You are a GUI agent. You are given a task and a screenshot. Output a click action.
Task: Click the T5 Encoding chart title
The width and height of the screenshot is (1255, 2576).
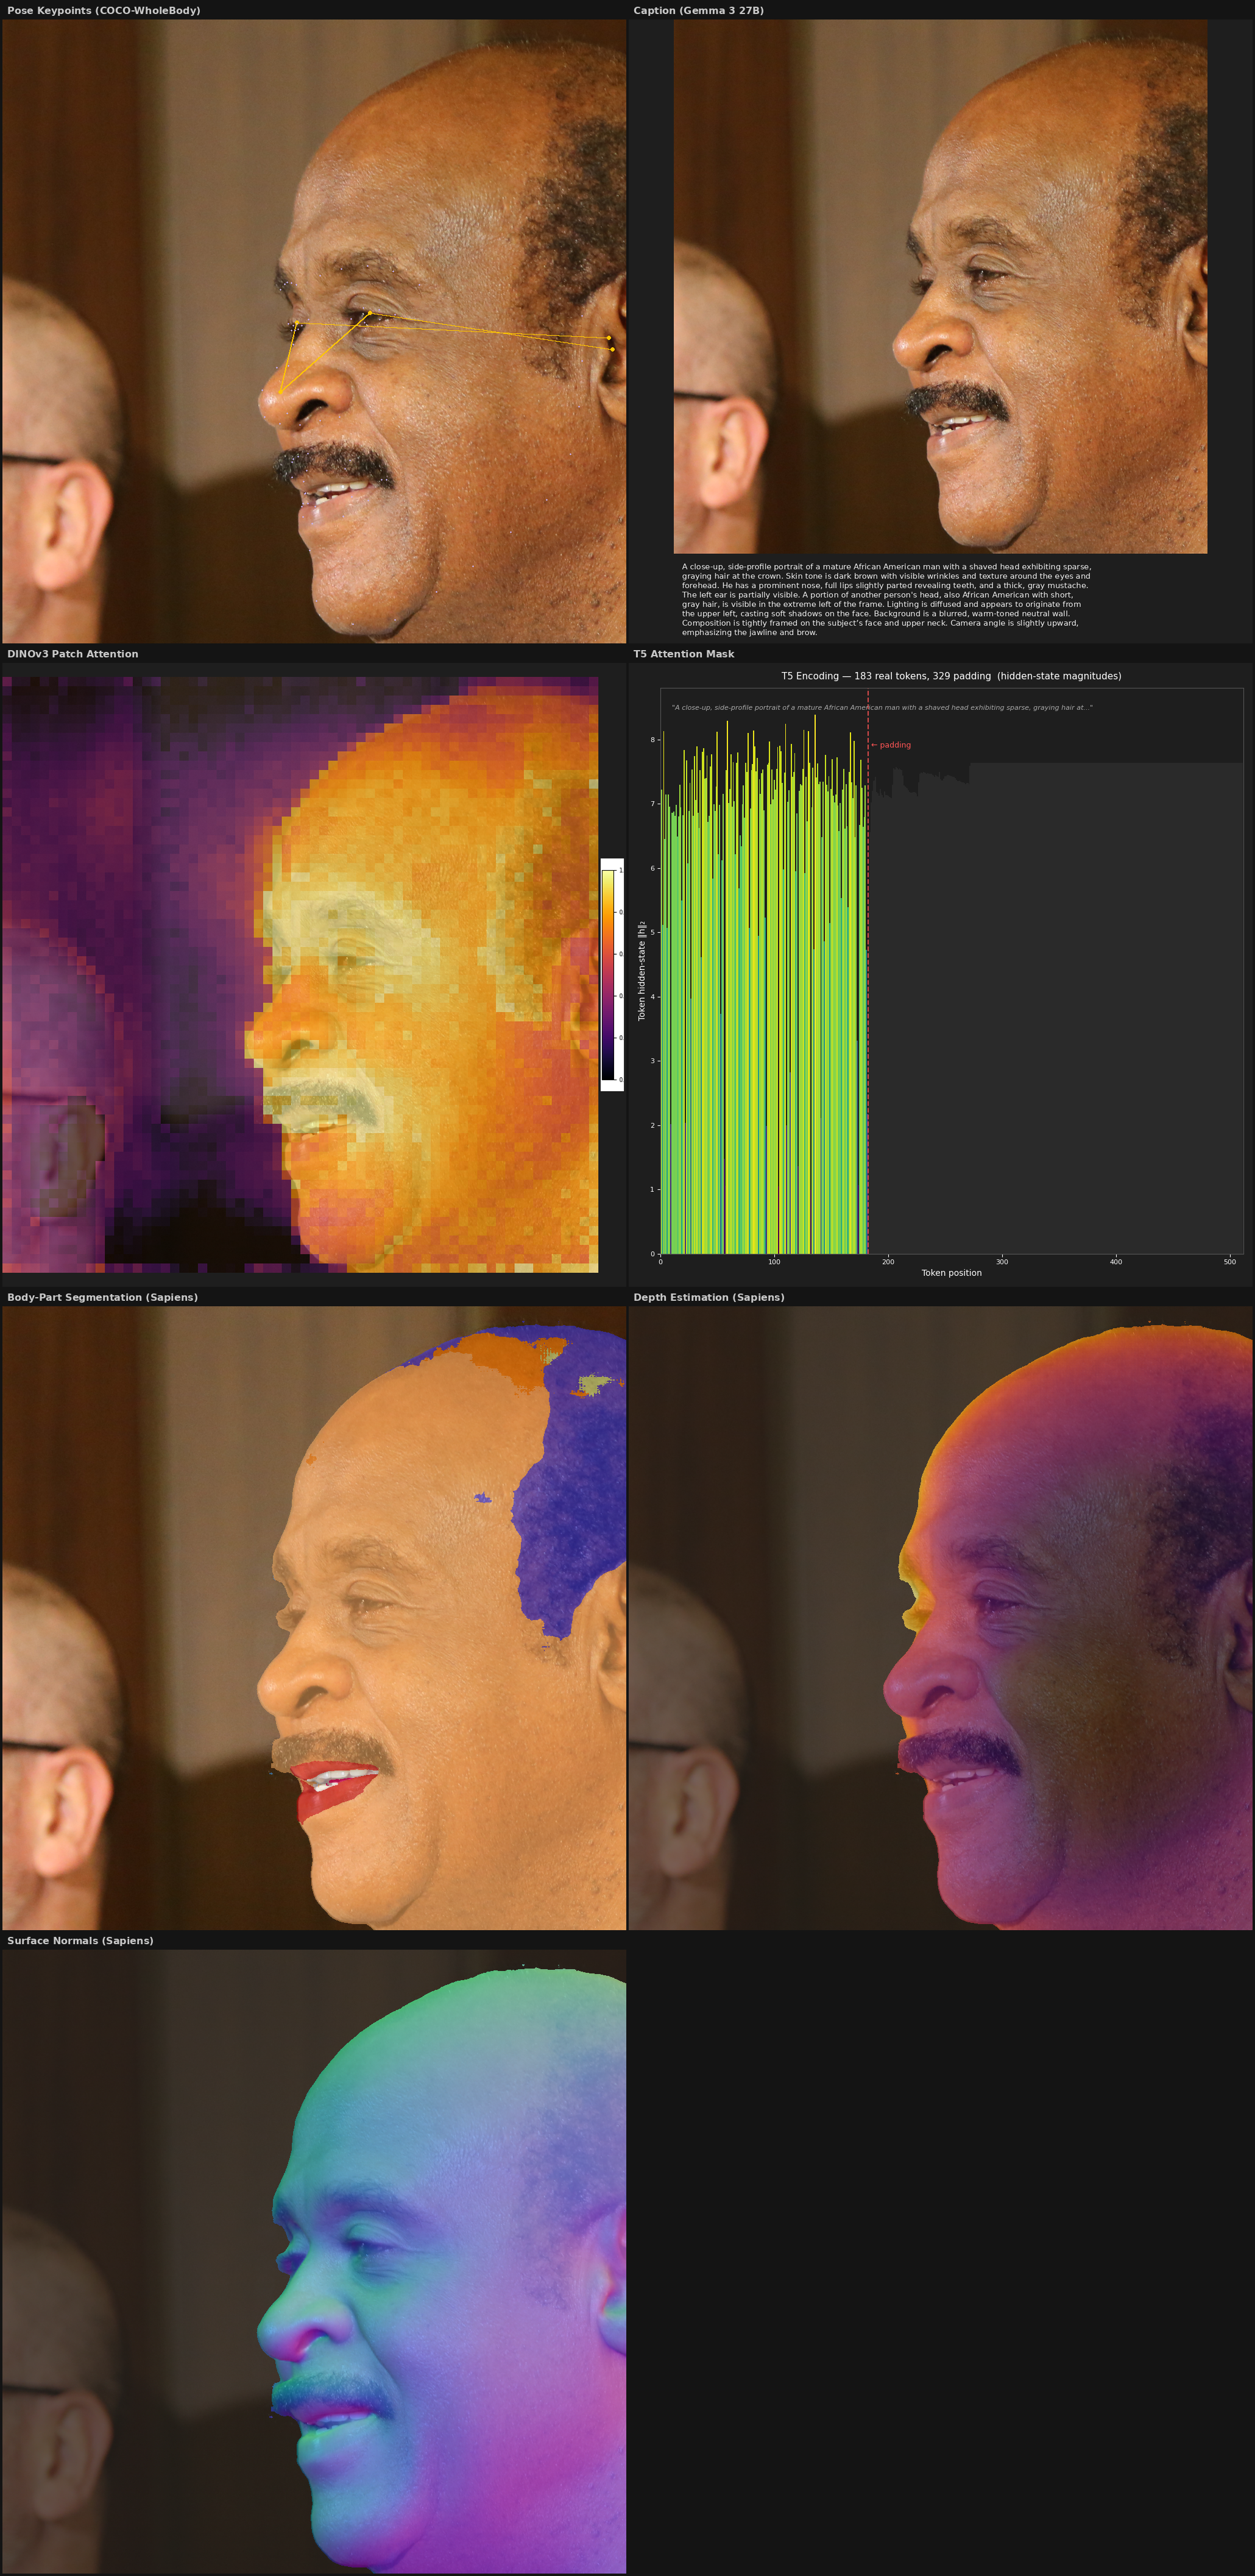point(951,676)
